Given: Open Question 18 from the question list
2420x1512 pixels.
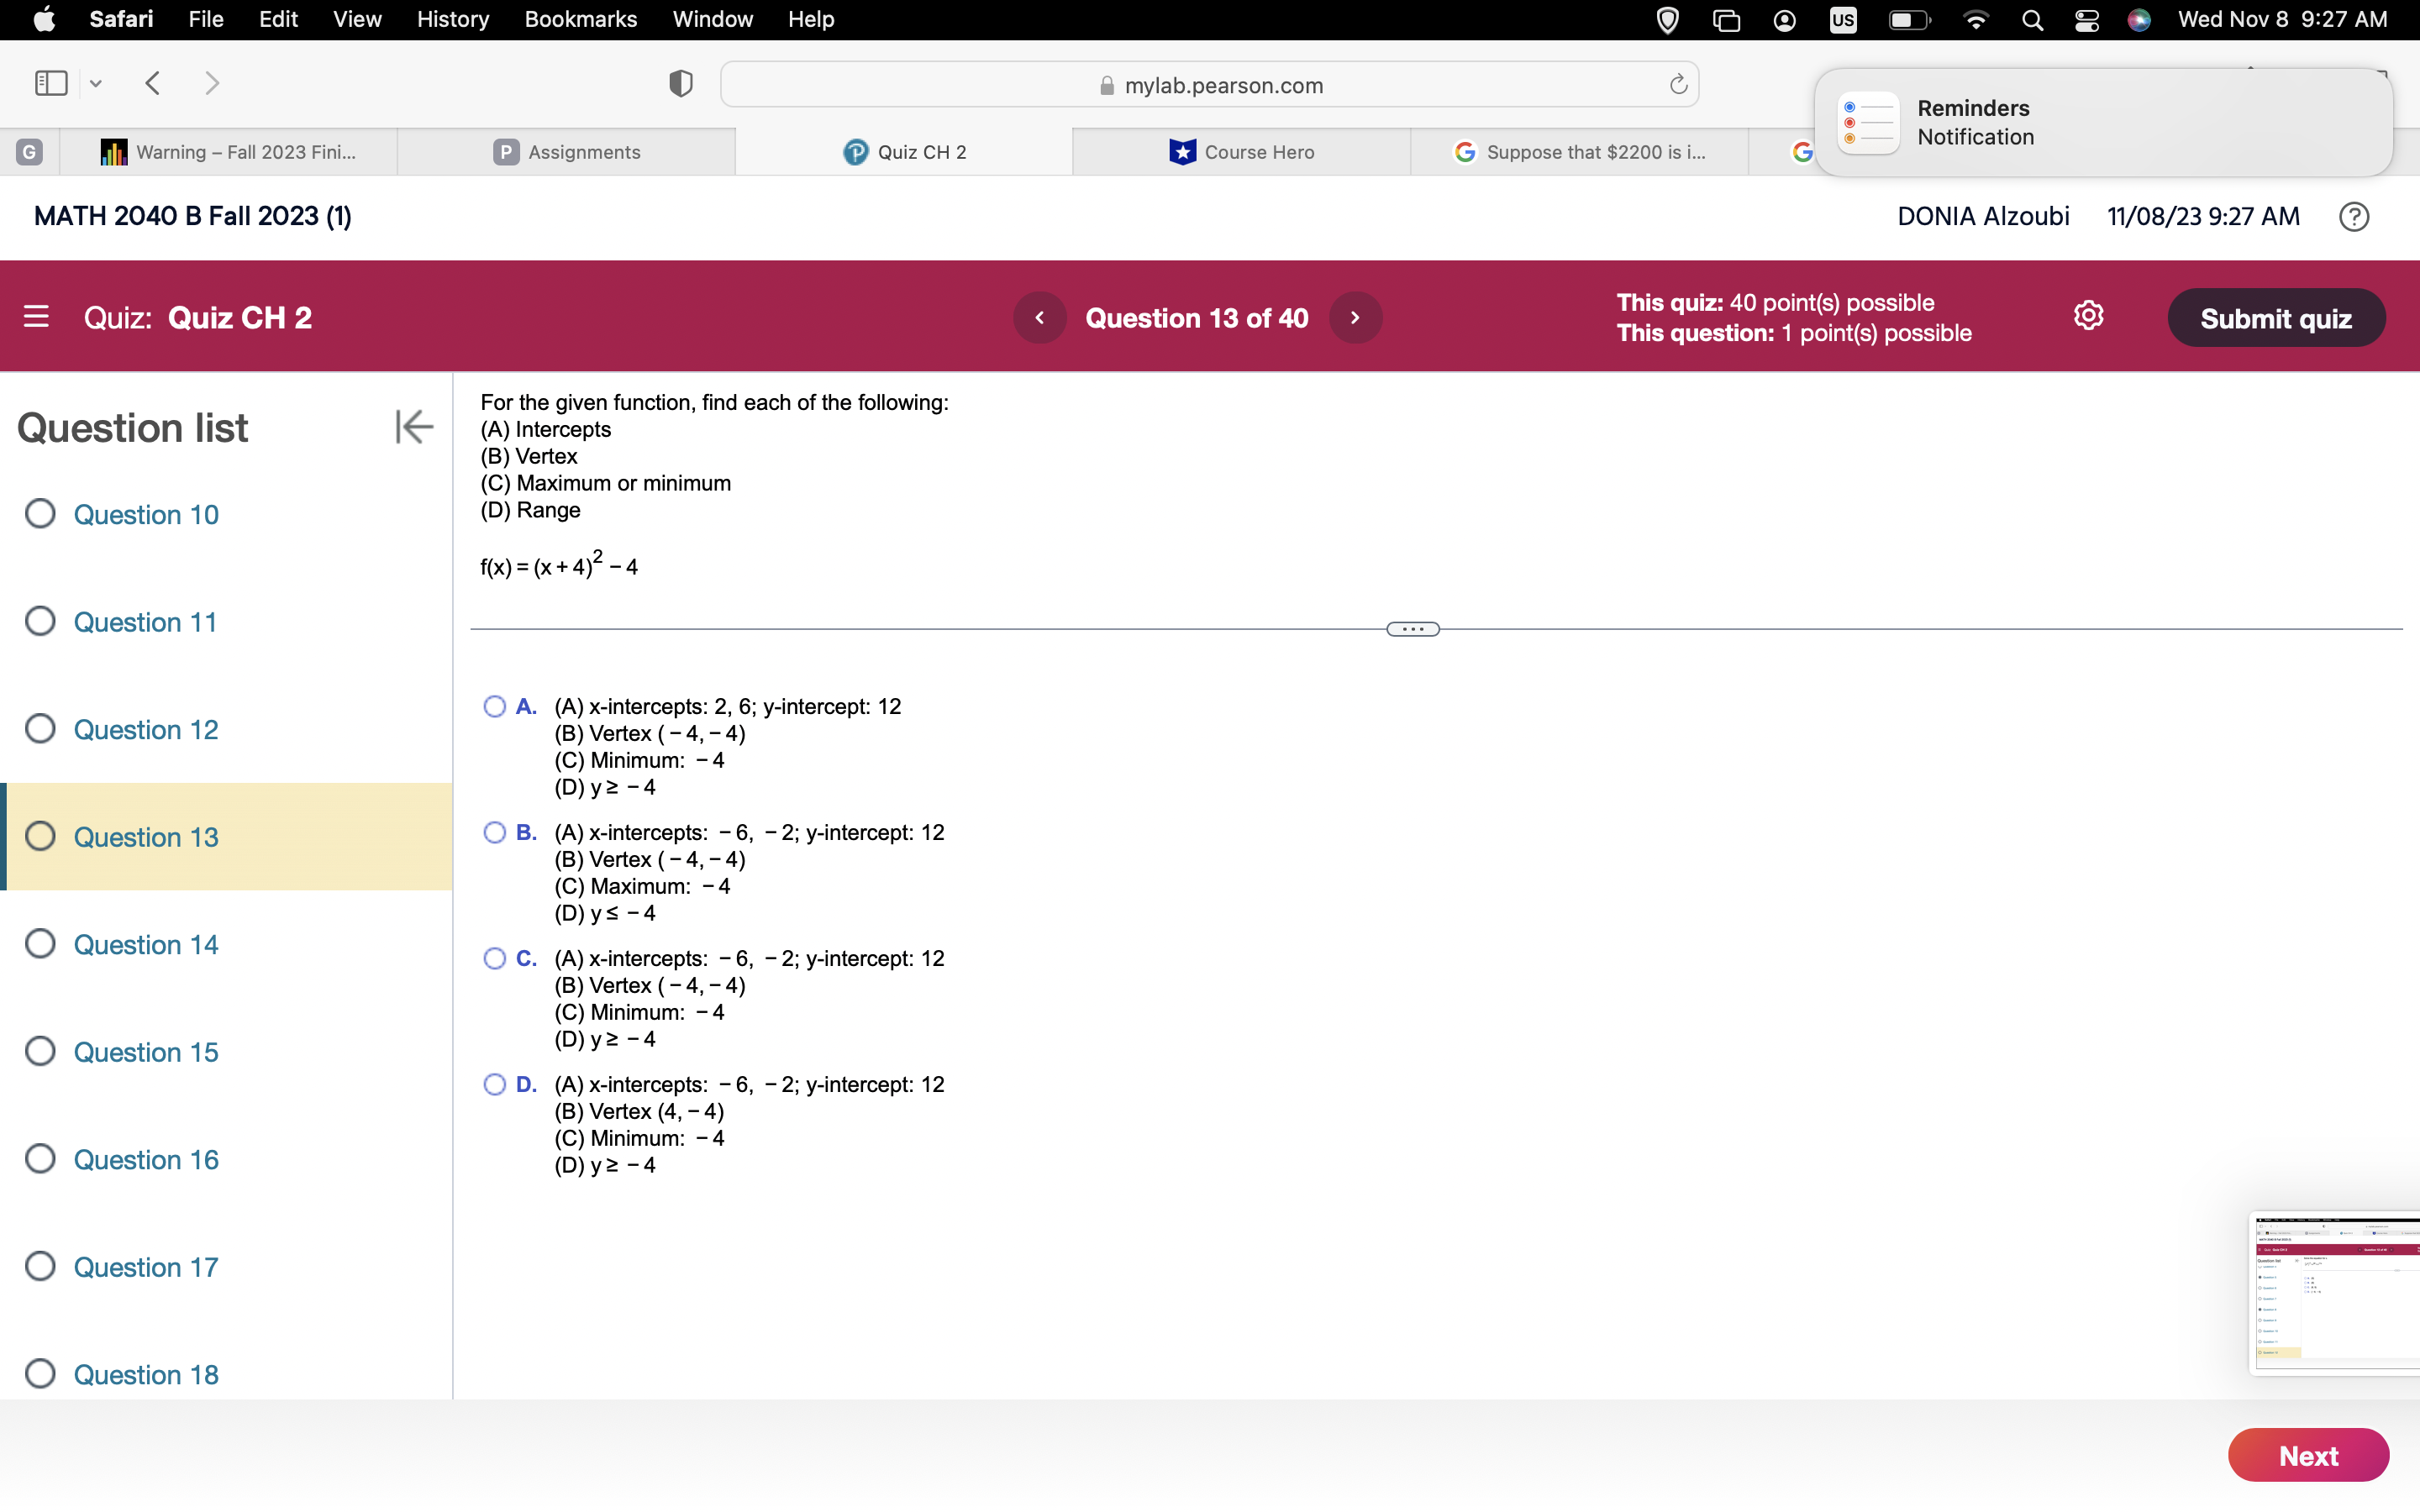Looking at the screenshot, I should [146, 1374].
